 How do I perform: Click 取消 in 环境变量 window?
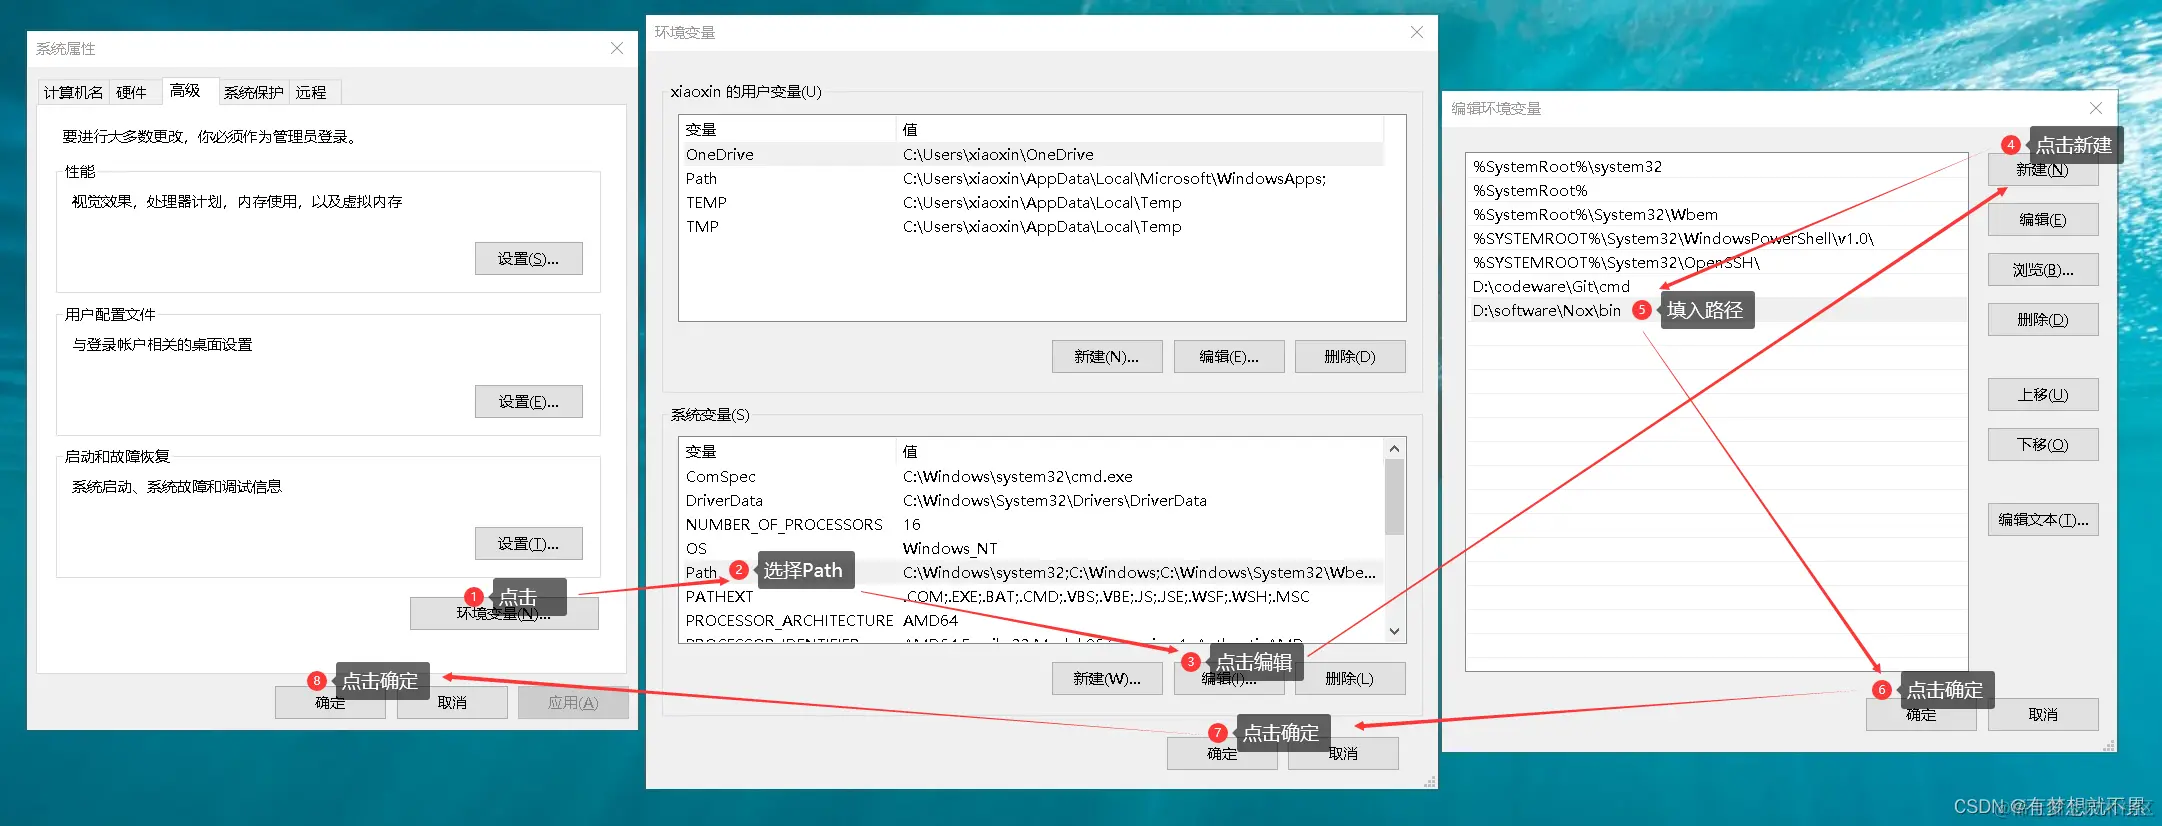click(1343, 753)
